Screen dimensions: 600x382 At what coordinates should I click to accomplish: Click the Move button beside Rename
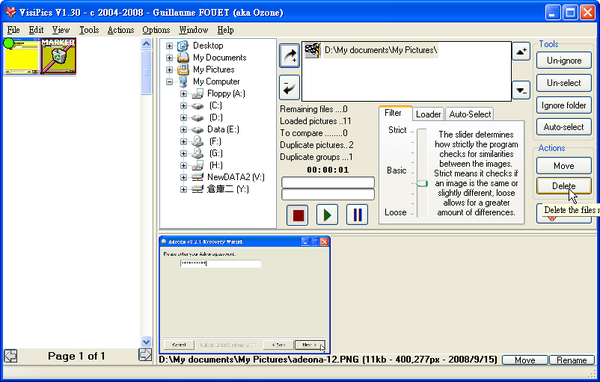(525, 360)
